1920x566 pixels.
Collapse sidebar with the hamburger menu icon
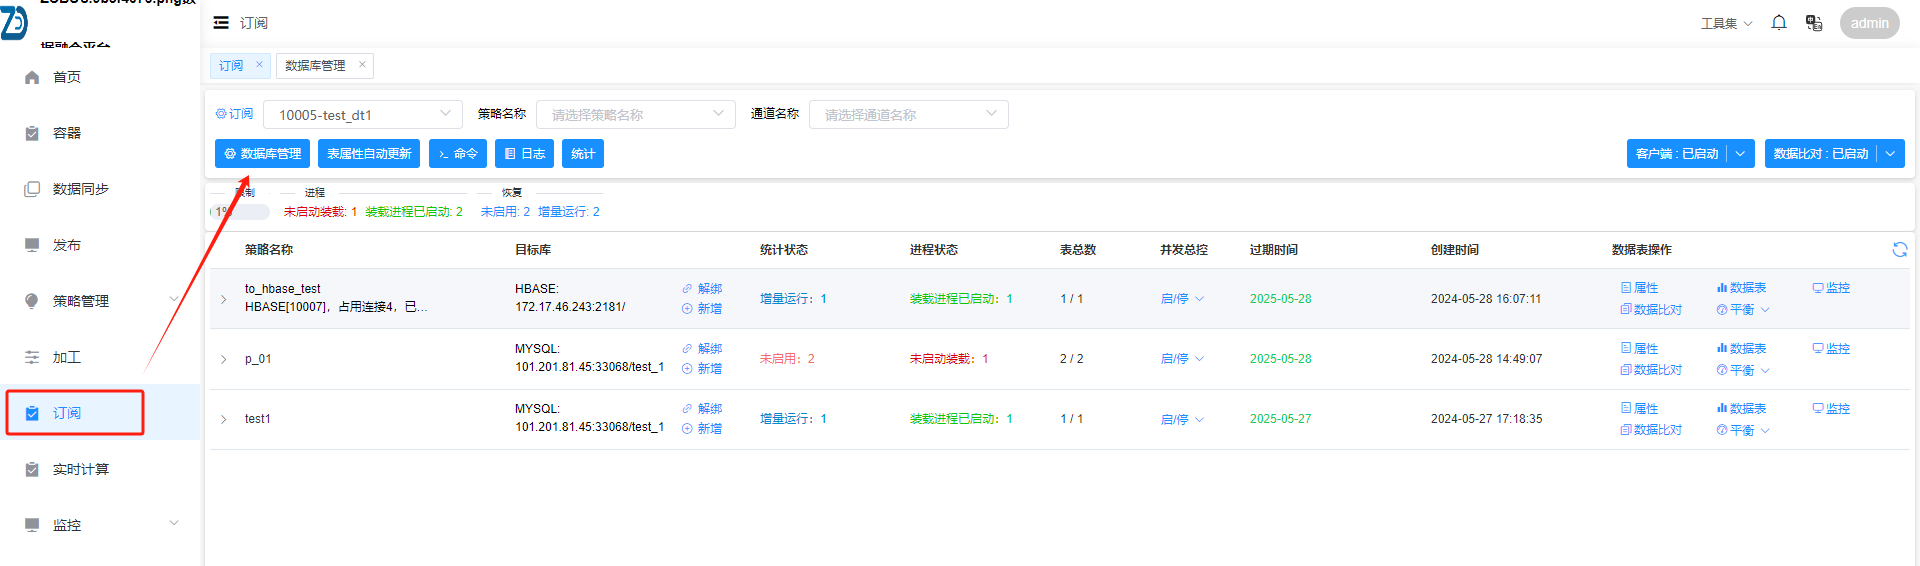221,23
